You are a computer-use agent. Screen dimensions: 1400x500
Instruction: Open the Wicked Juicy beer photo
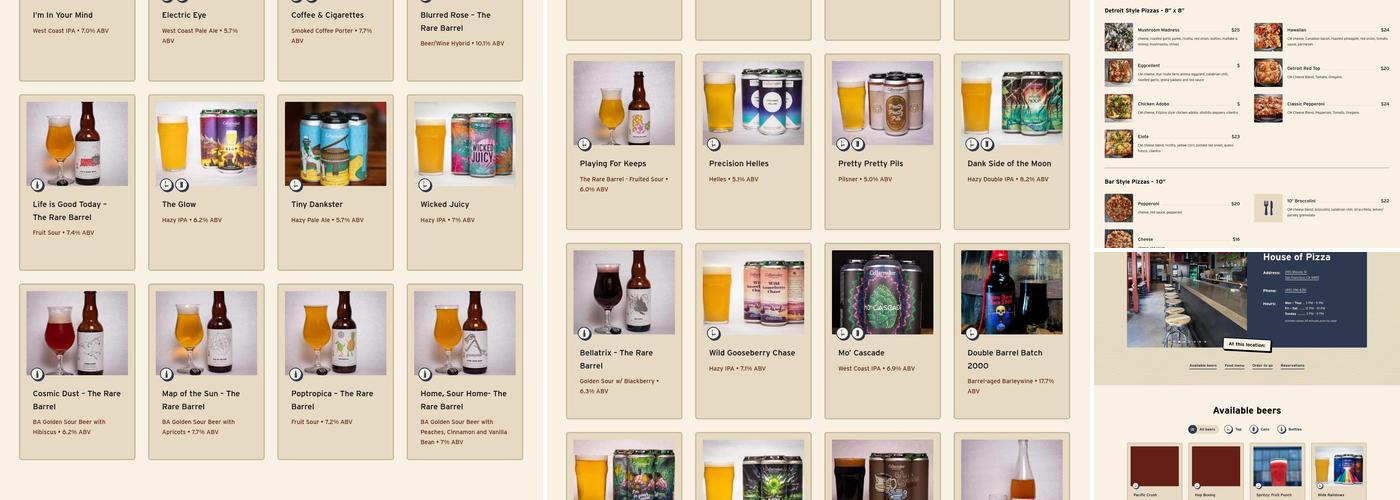click(465, 144)
